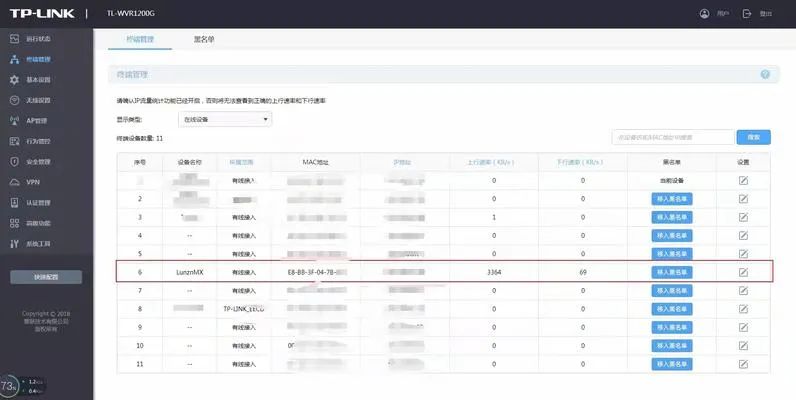
Task: Open the help question mark icon
Action: [765, 75]
